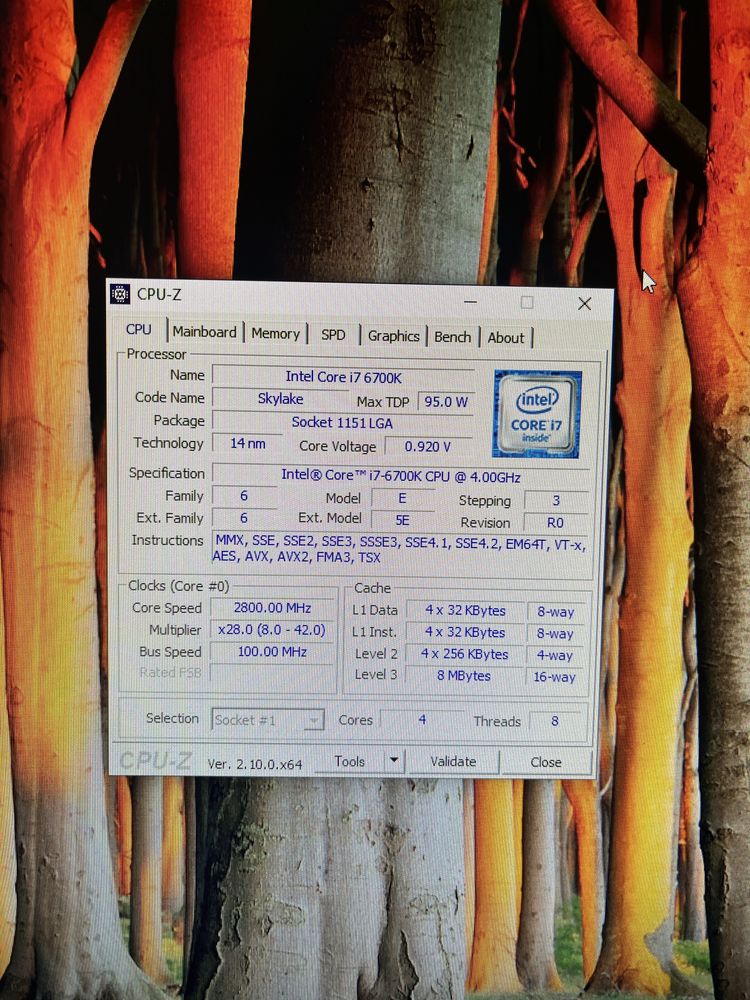Click the Max TDP value '95.0 W'

point(446,402)
